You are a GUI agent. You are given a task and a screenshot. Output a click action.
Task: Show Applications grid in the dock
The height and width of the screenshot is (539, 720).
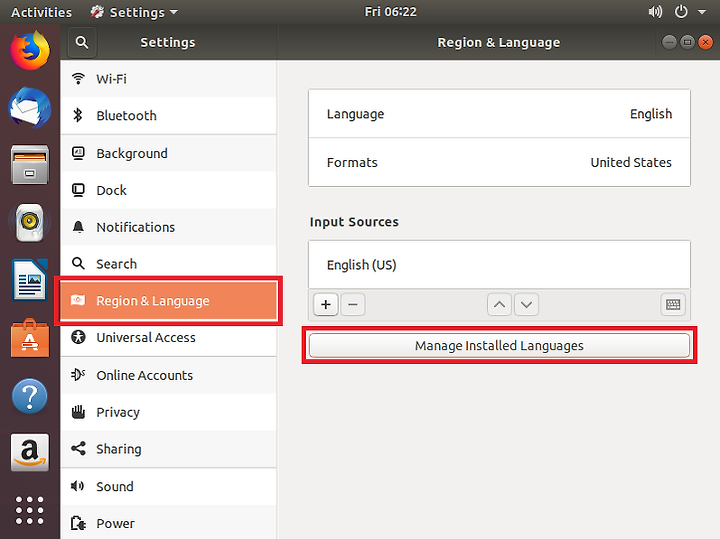(x=30, y=510)
